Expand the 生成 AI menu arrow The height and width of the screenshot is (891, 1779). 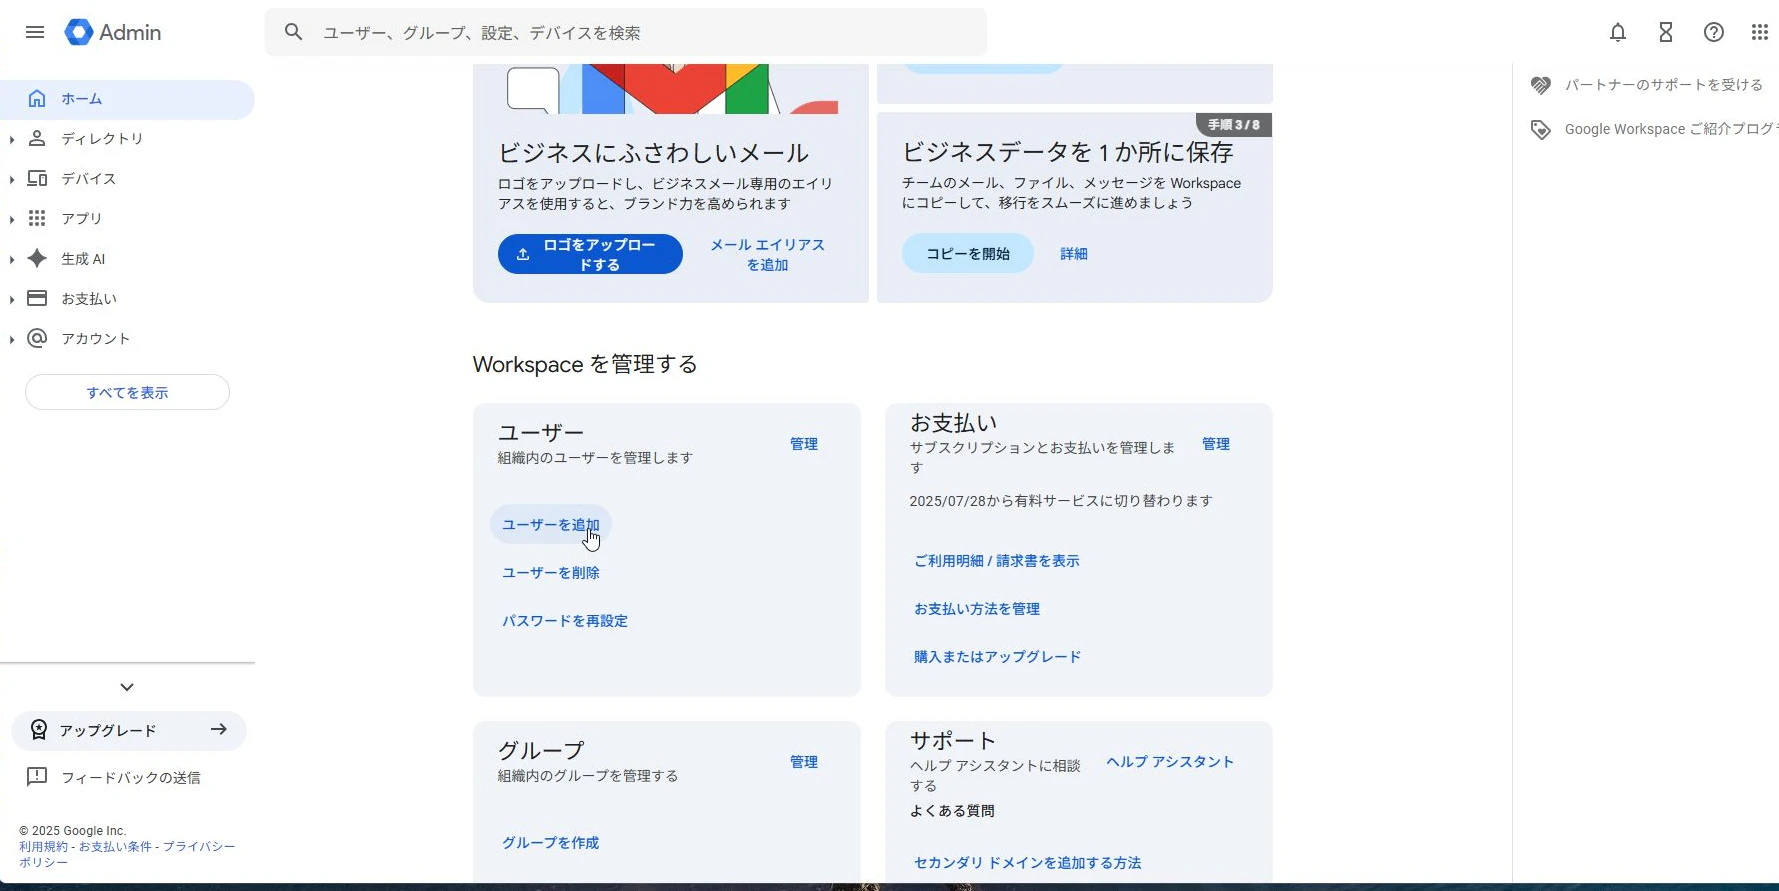12,259
